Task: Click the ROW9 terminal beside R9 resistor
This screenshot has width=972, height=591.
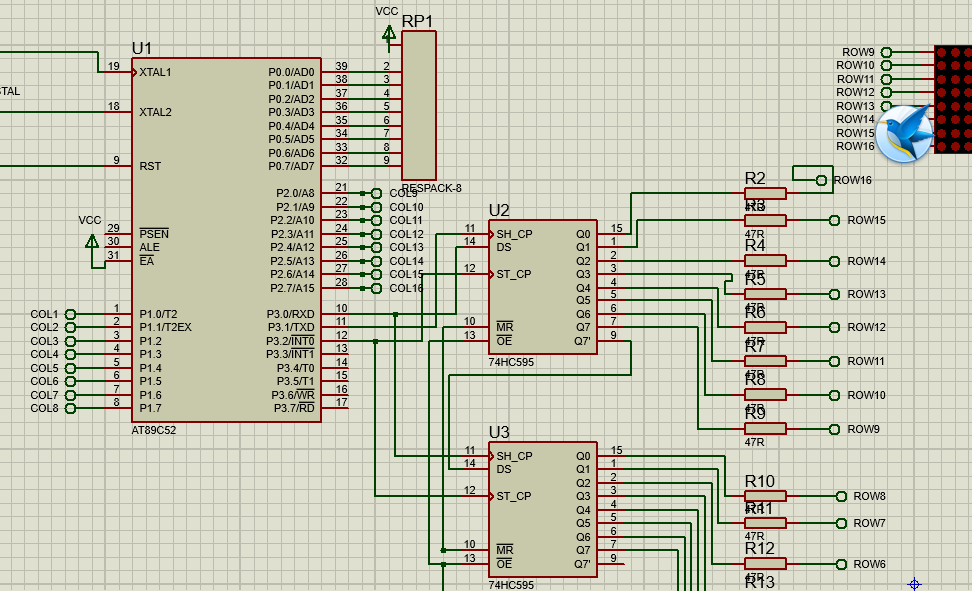Action: 834,429
